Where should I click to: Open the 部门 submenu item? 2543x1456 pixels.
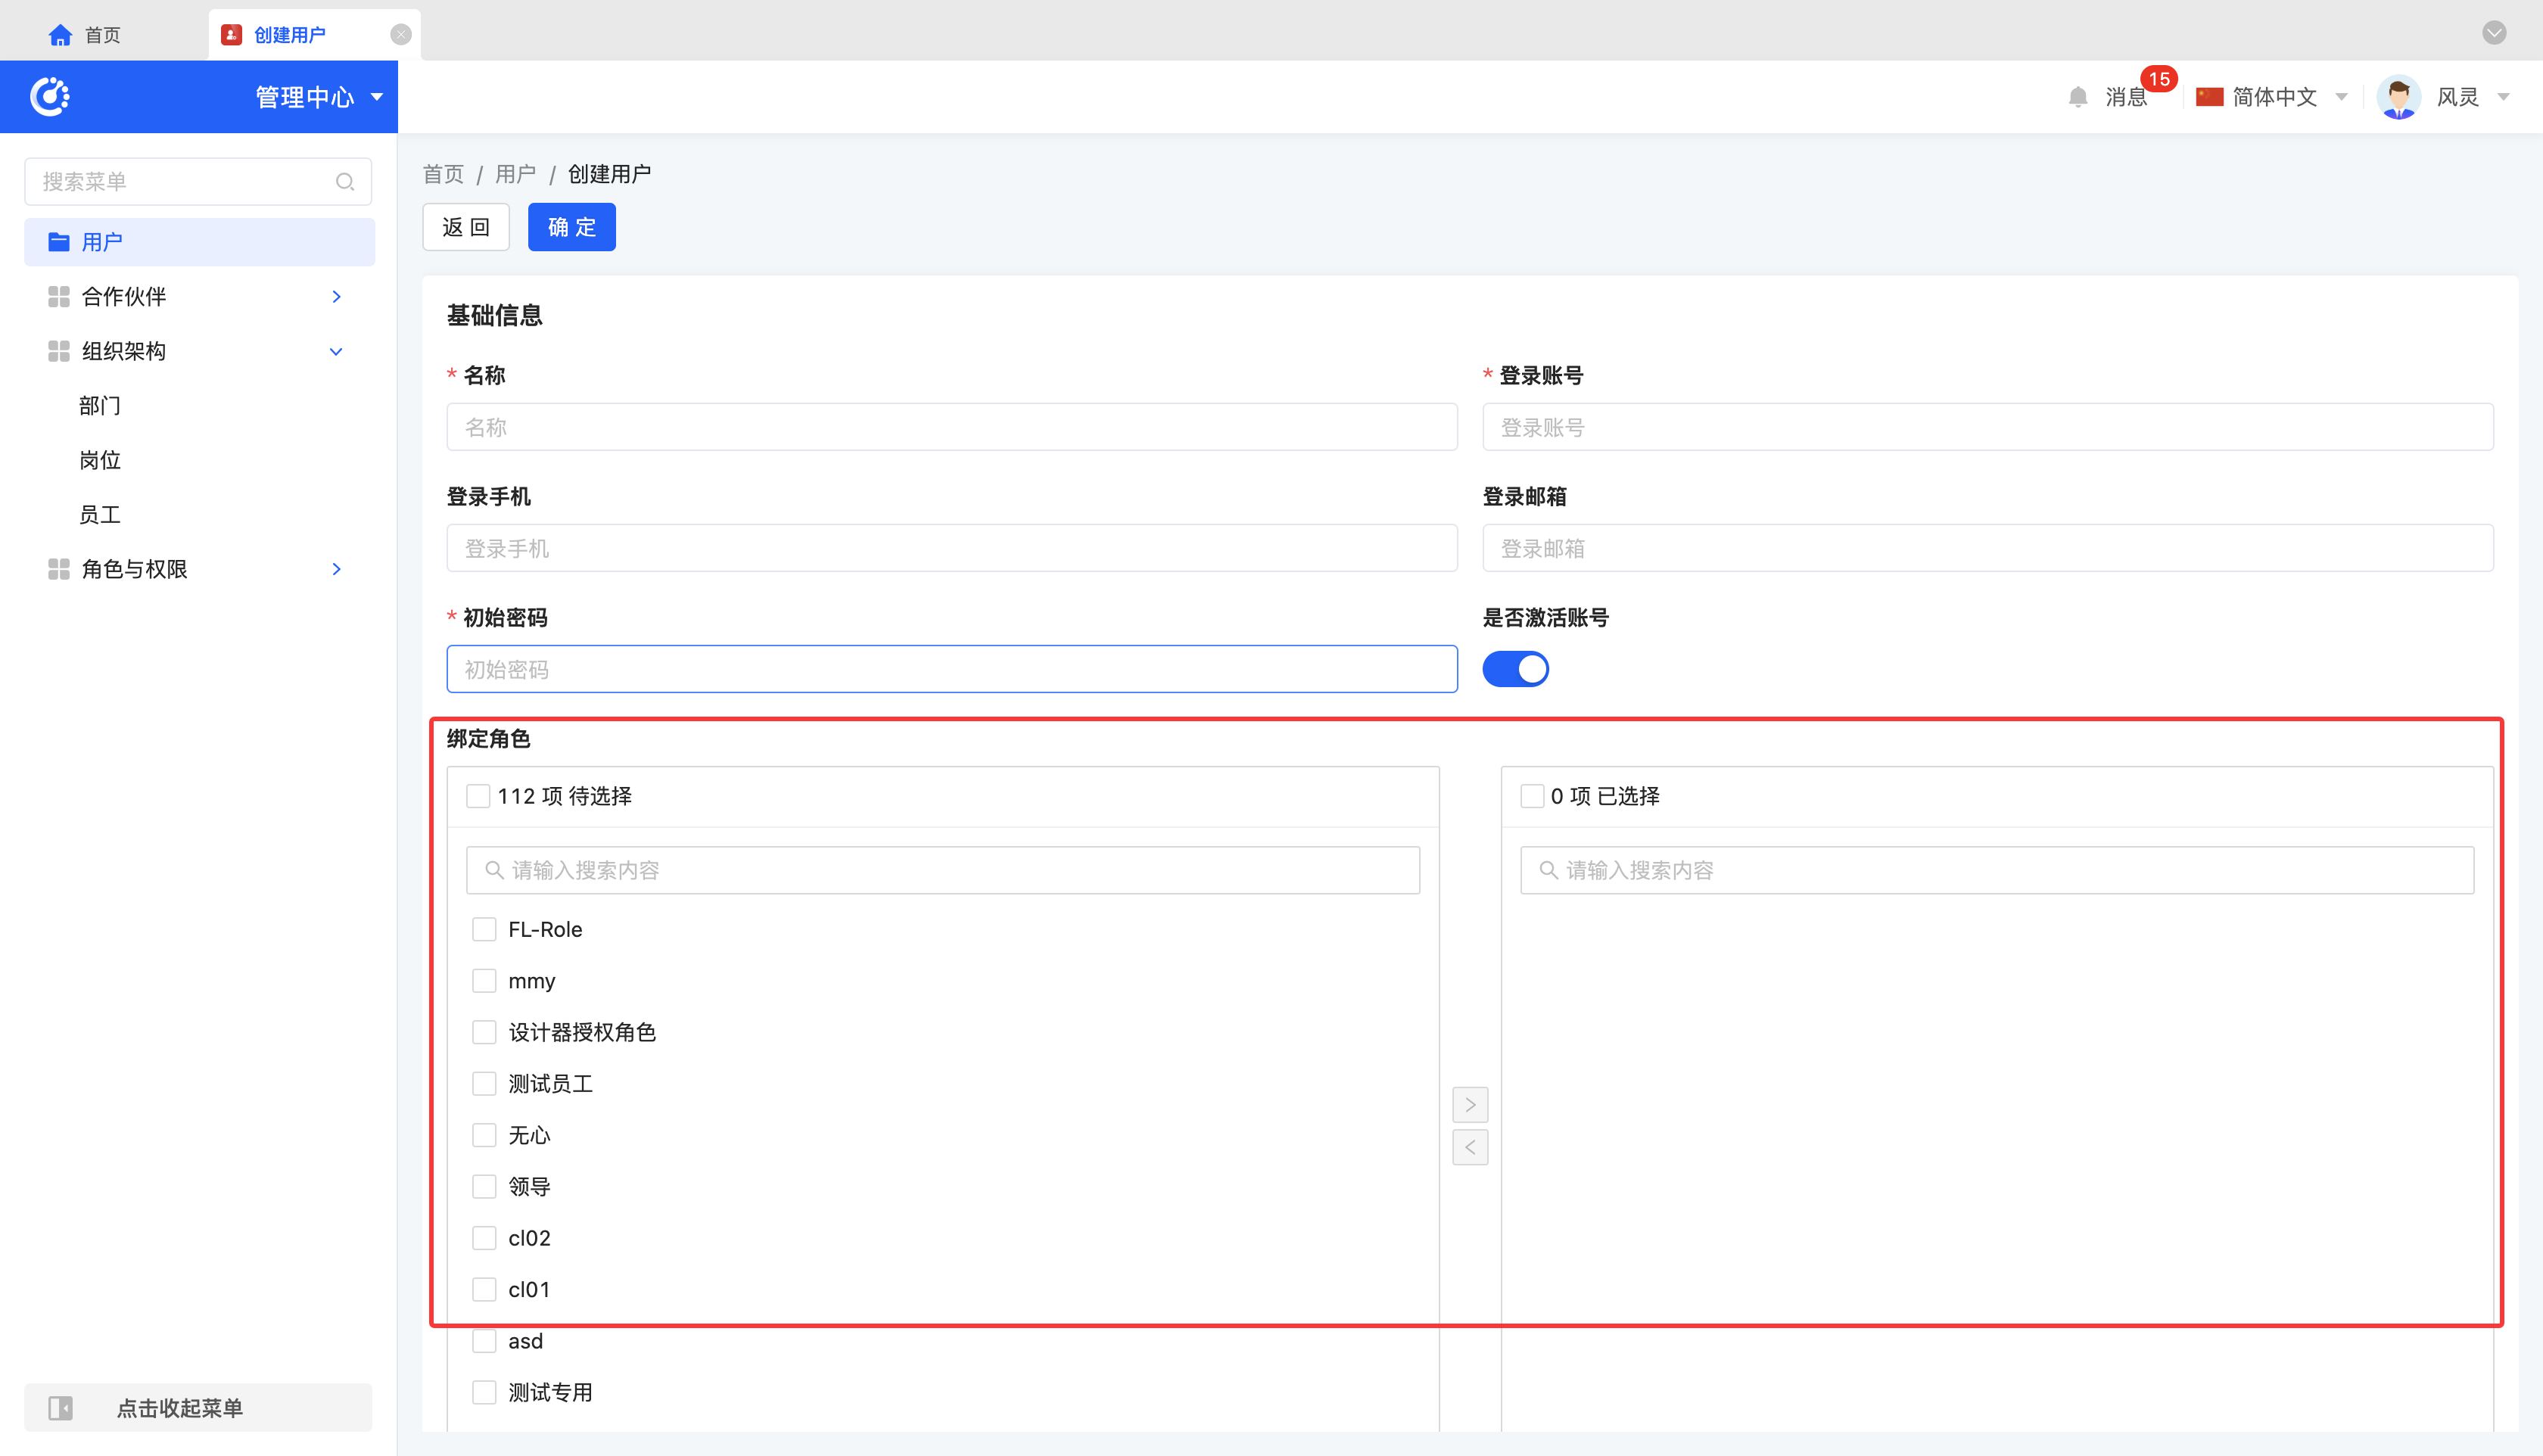click(100, 406)
